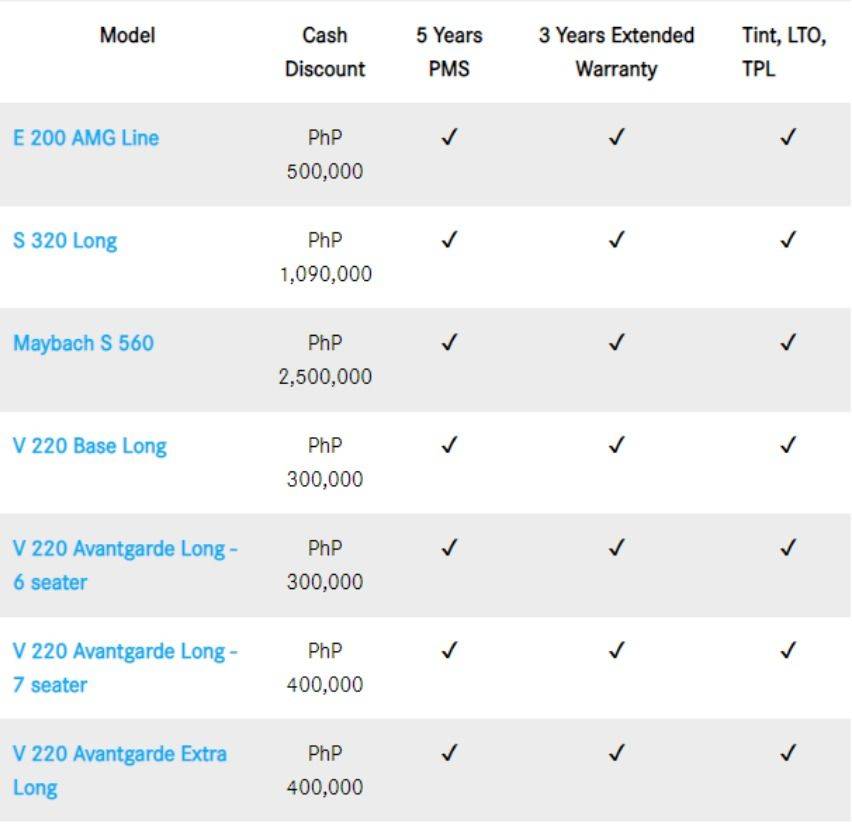Open V 220 Avantgarde Long 6 seater

tap(125, 565)
